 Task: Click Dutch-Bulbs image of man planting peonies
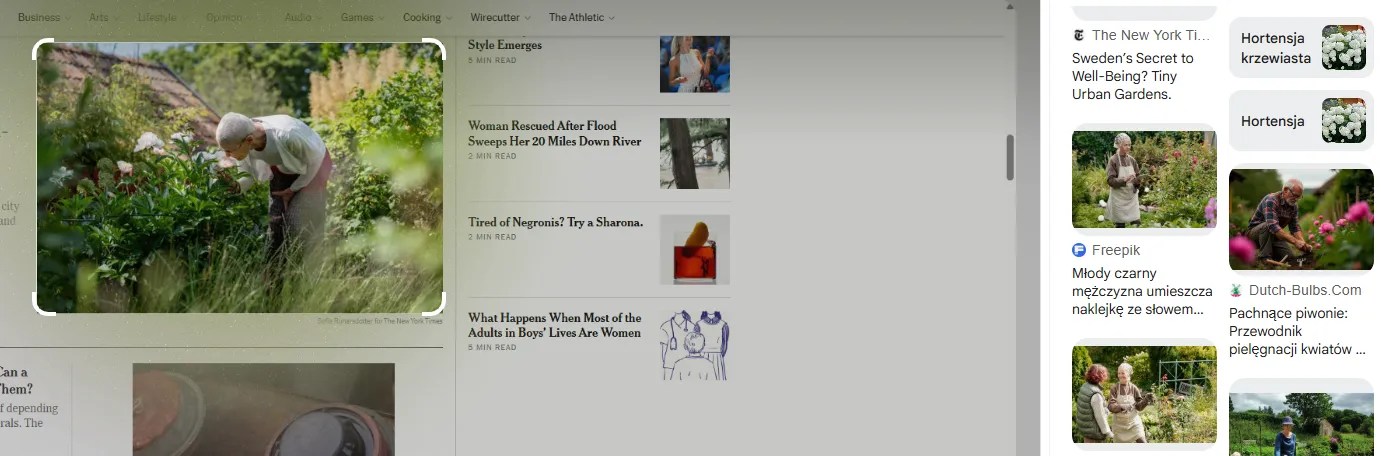tap(1301, 220)
